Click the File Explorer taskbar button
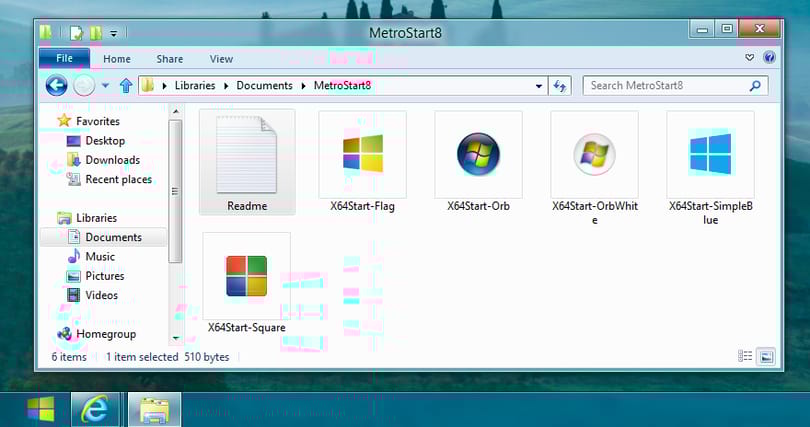The width and height of the screenshot is (810, 427). coord(153,410)
